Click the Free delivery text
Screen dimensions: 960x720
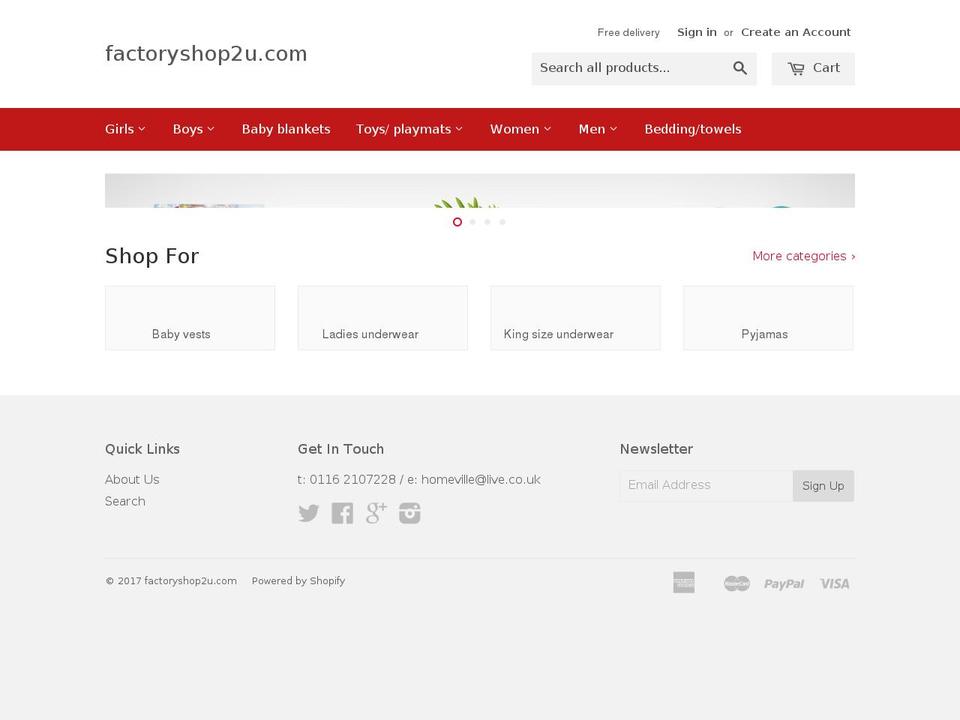[629, 32]
